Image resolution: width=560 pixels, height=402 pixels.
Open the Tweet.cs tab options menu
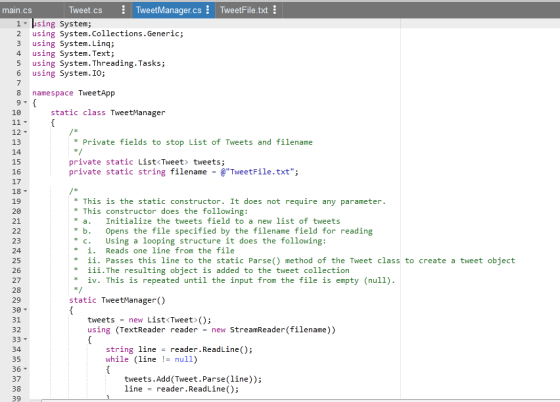pyautogui.click(x=124, y=10)
